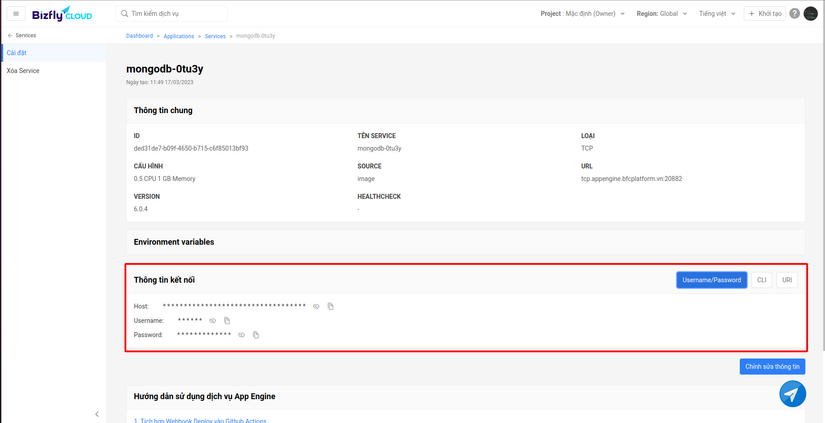
Task: Copy the Password value
Action: click(x=256, y=335)
